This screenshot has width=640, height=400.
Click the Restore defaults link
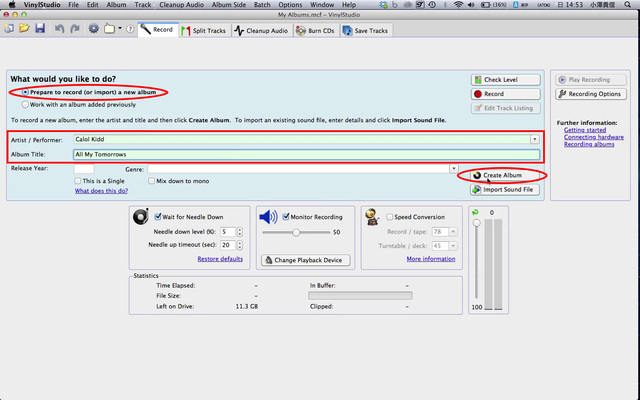pos(220,259)
